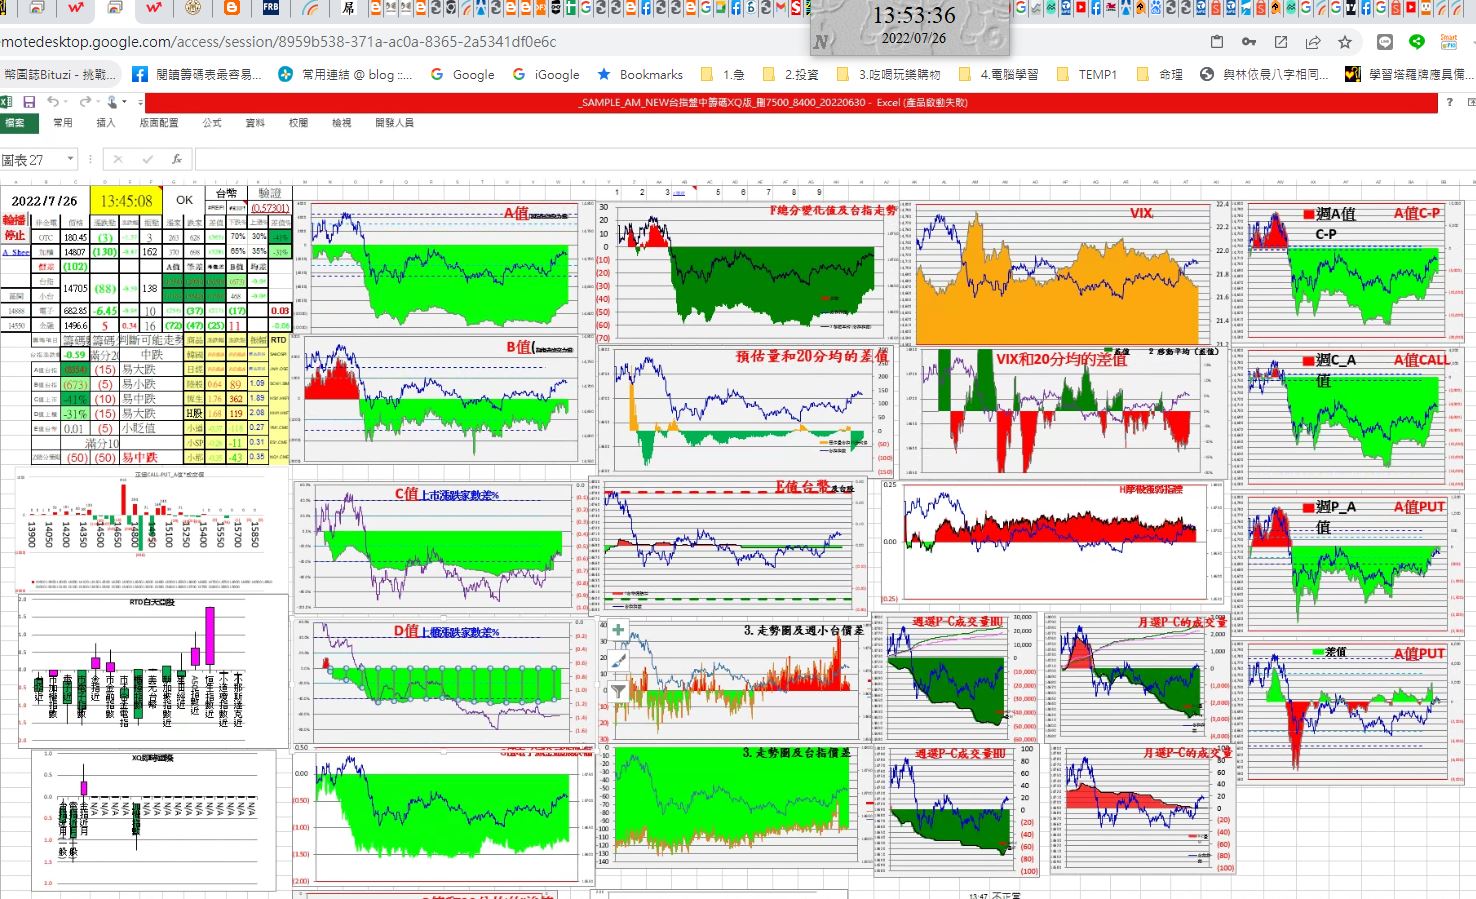
Task: Click the LINE extension icon
Action: pyautogui.click(x=1385, y=42)
